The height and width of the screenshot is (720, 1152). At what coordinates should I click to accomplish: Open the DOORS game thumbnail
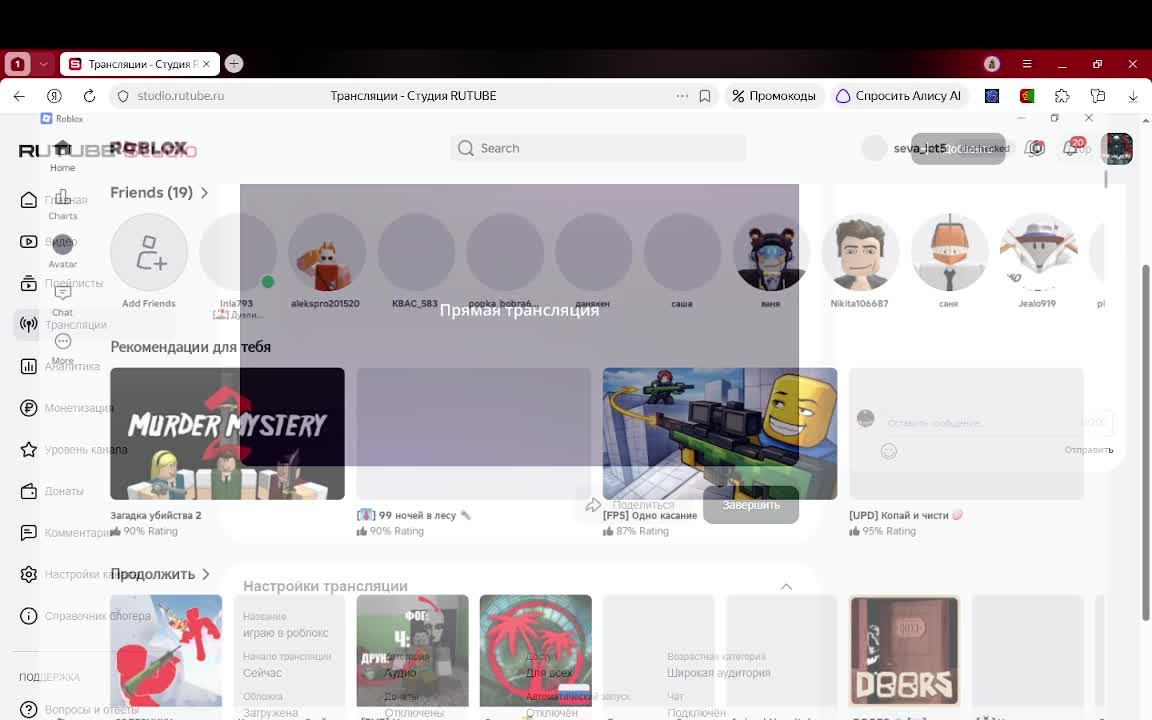904,651
